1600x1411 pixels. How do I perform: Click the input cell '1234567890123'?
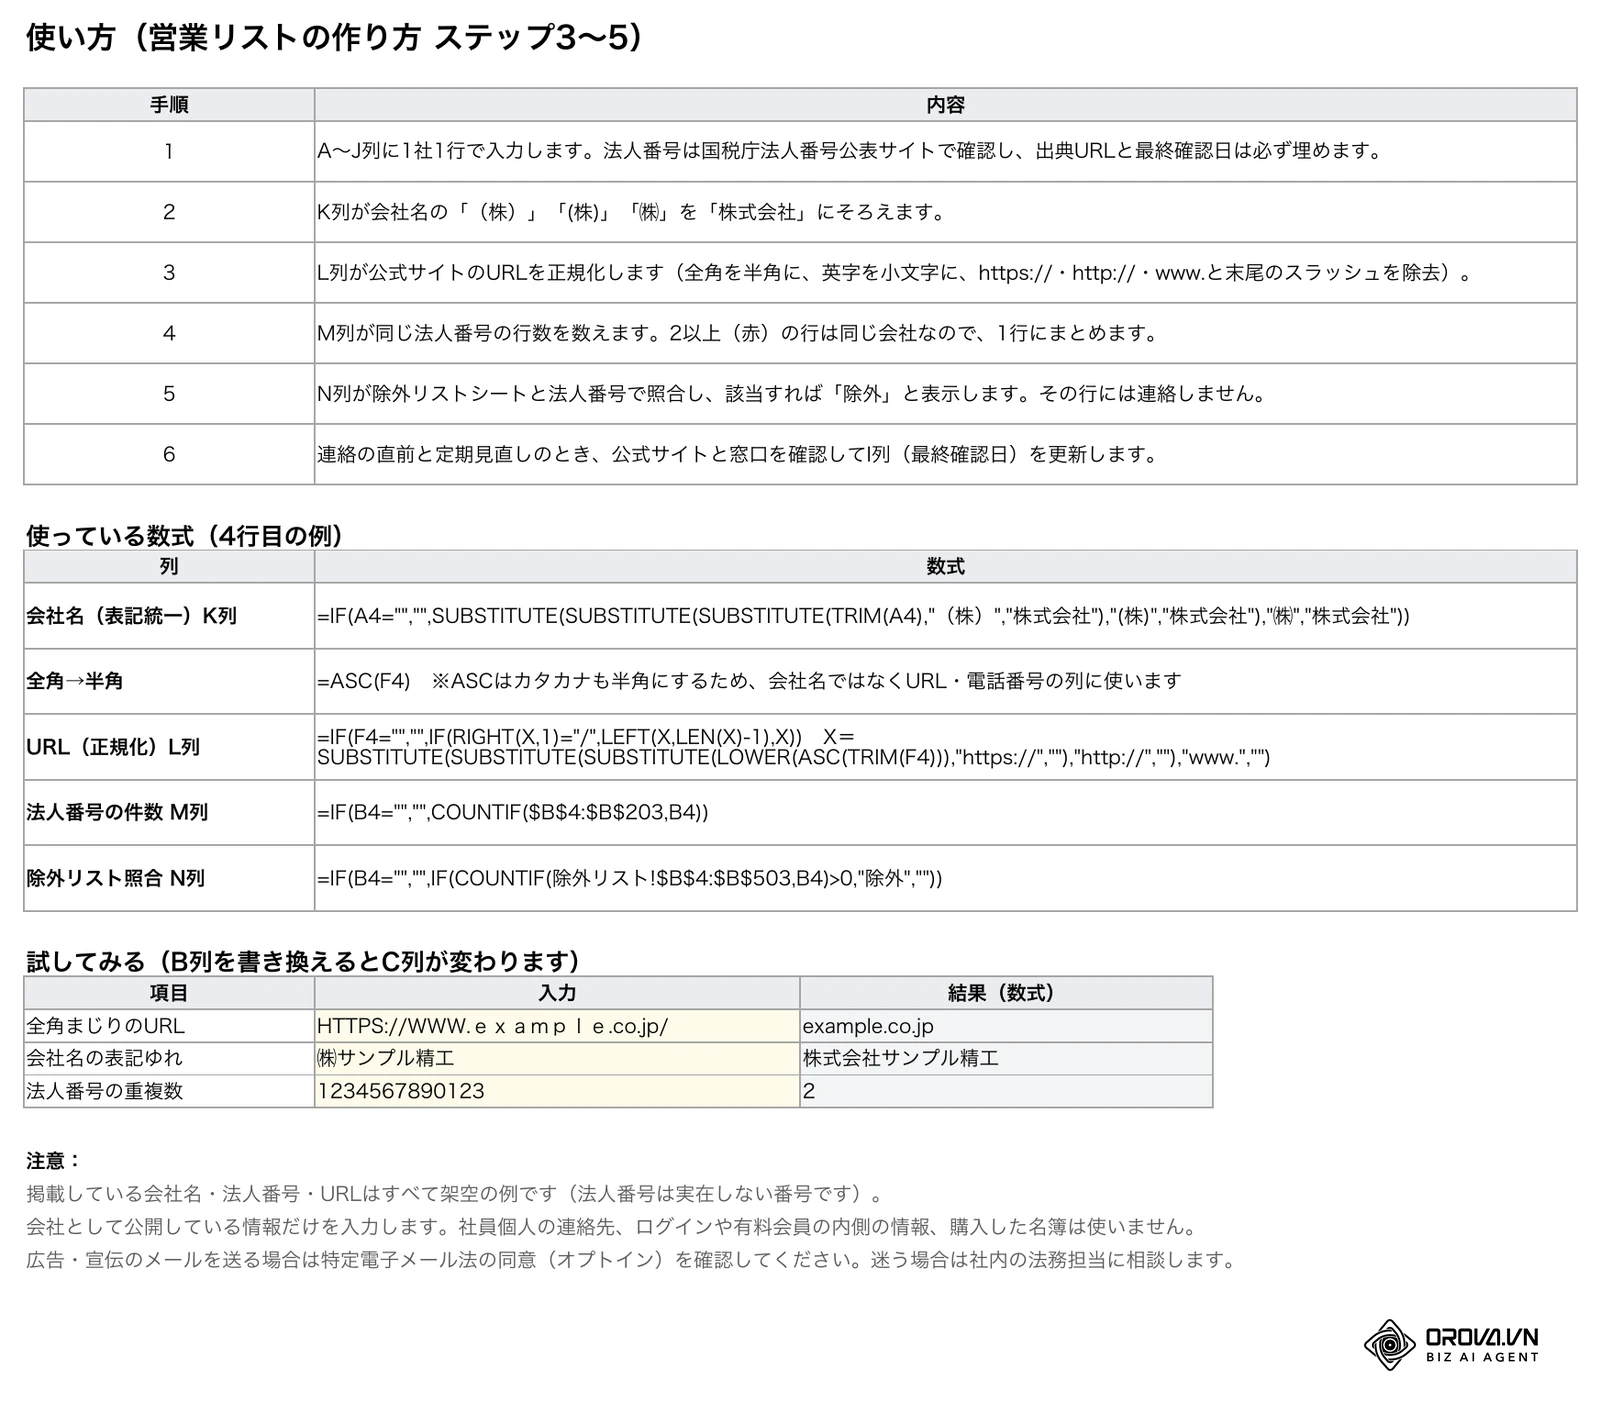click(557, 1091)
